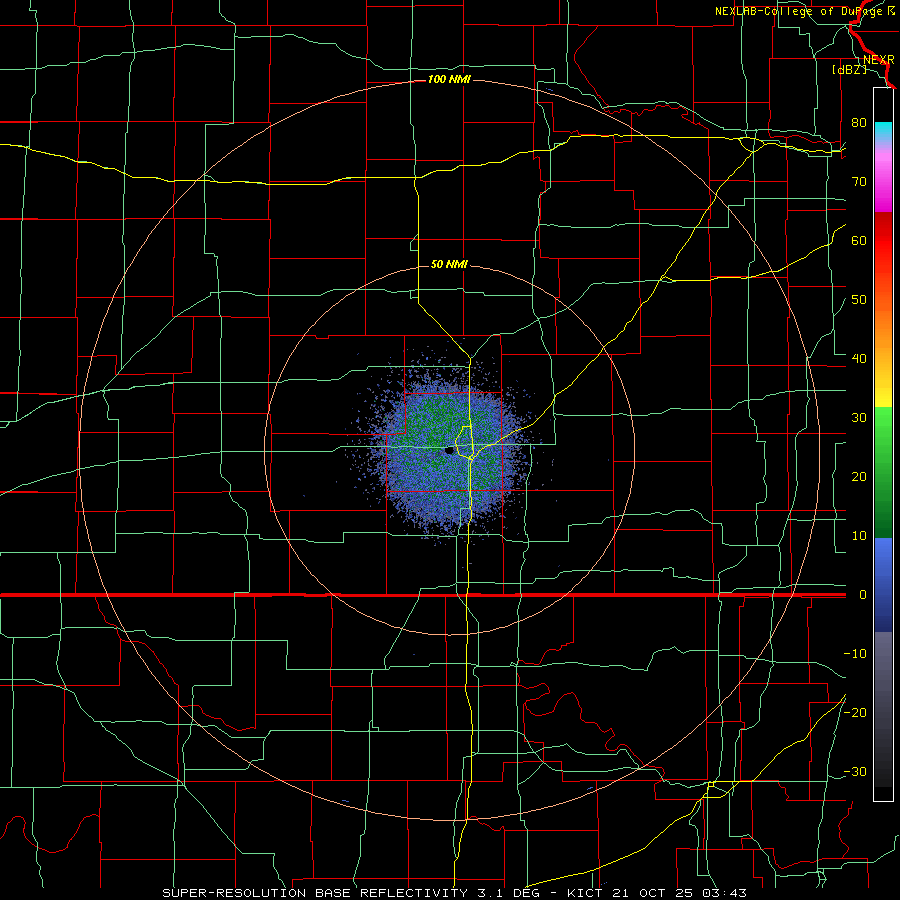
Task: Click the NEXR label above the legend
Action: 878,60
